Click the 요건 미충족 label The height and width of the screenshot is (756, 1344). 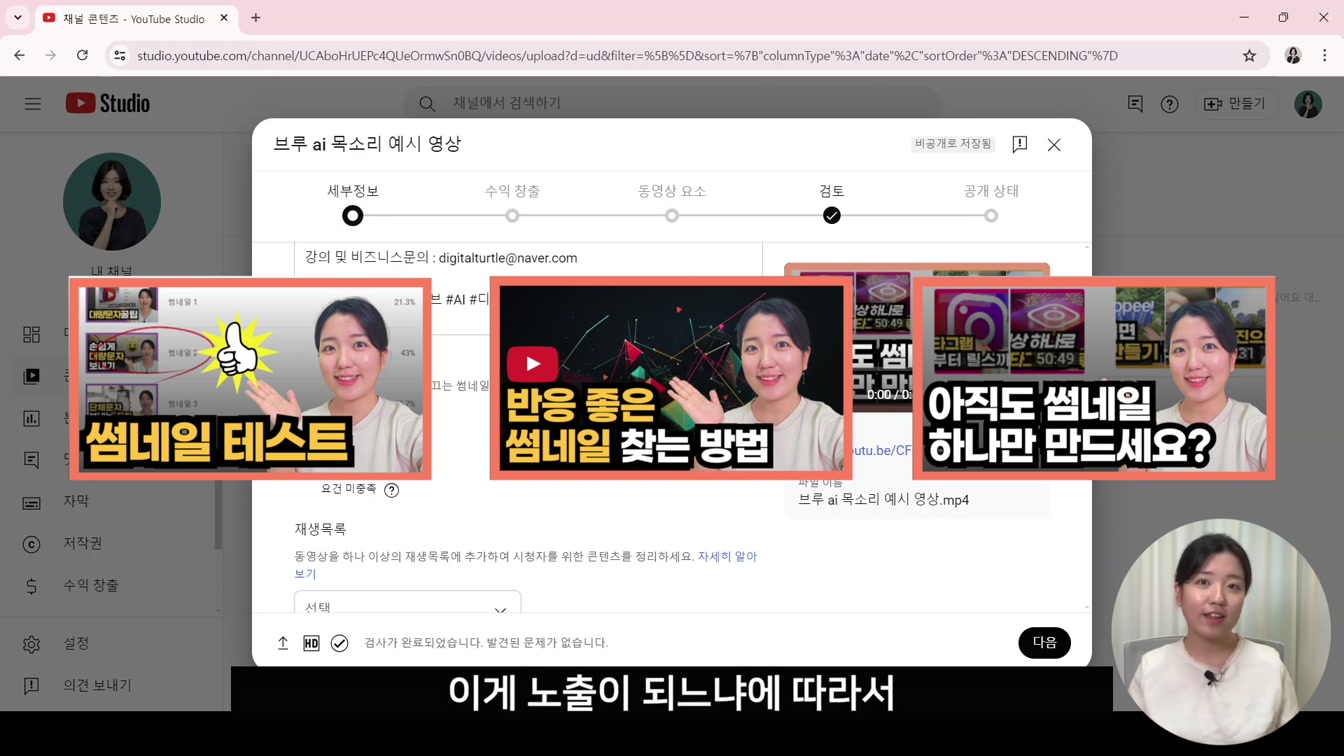pos(348,489)
